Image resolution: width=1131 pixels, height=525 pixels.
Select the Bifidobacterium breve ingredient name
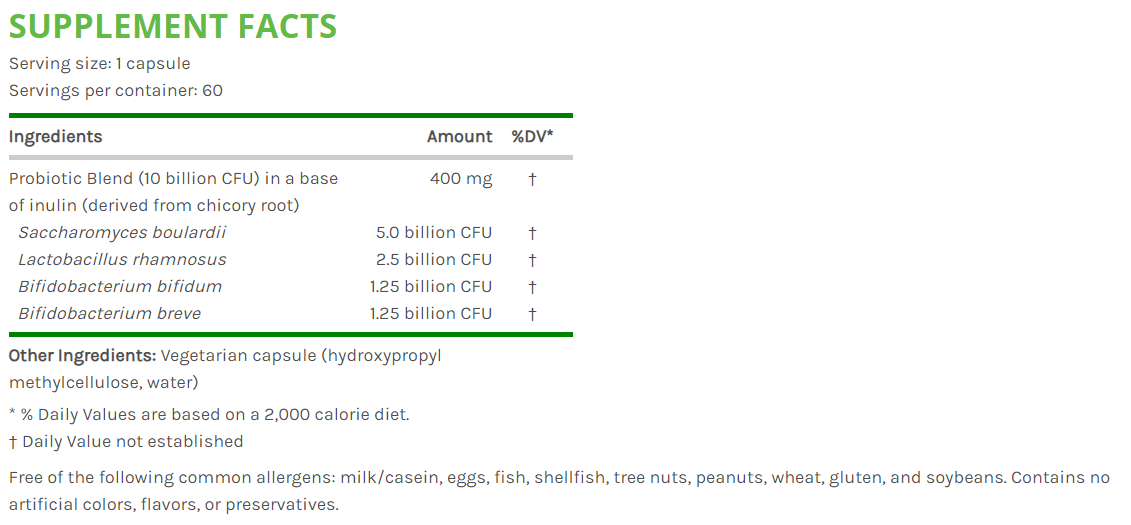[110, 314]
